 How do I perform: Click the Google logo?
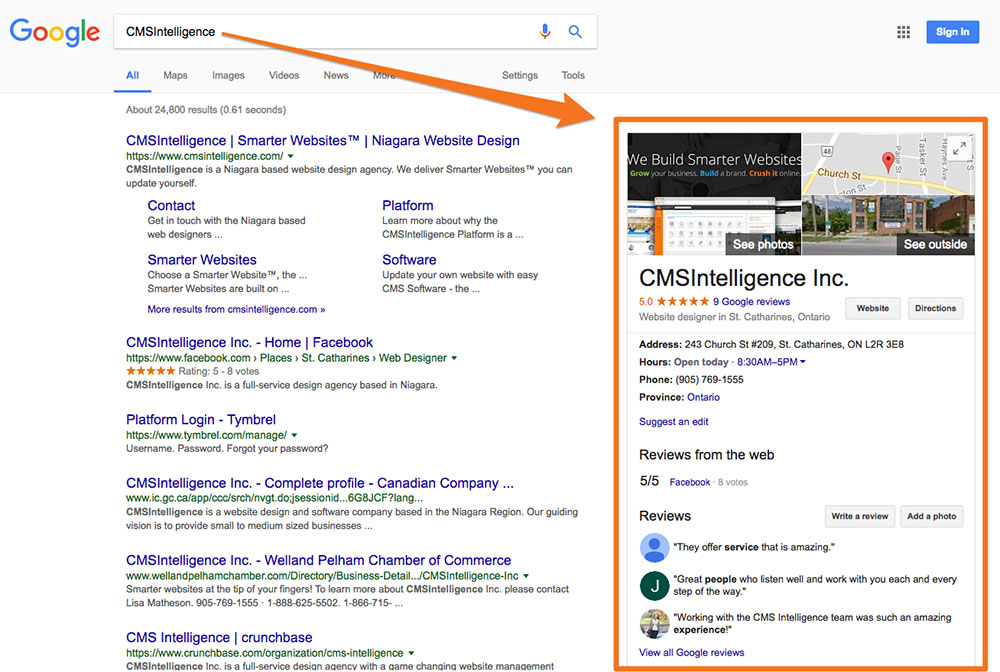(x=55, y=32)
